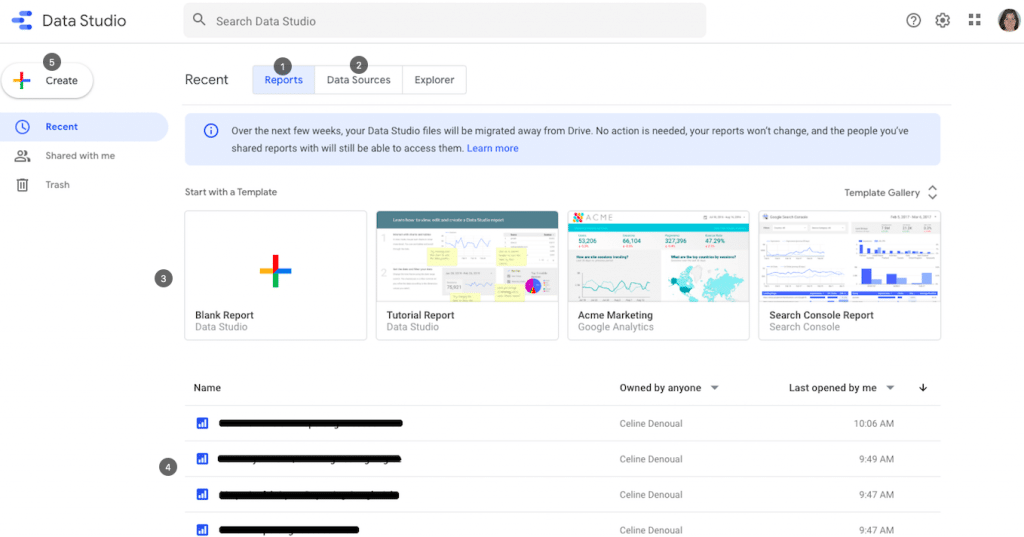Image resolution: width=1024 pixels, height=537 pixels.
Task: Click the Name column header
Action: (207, 387)
